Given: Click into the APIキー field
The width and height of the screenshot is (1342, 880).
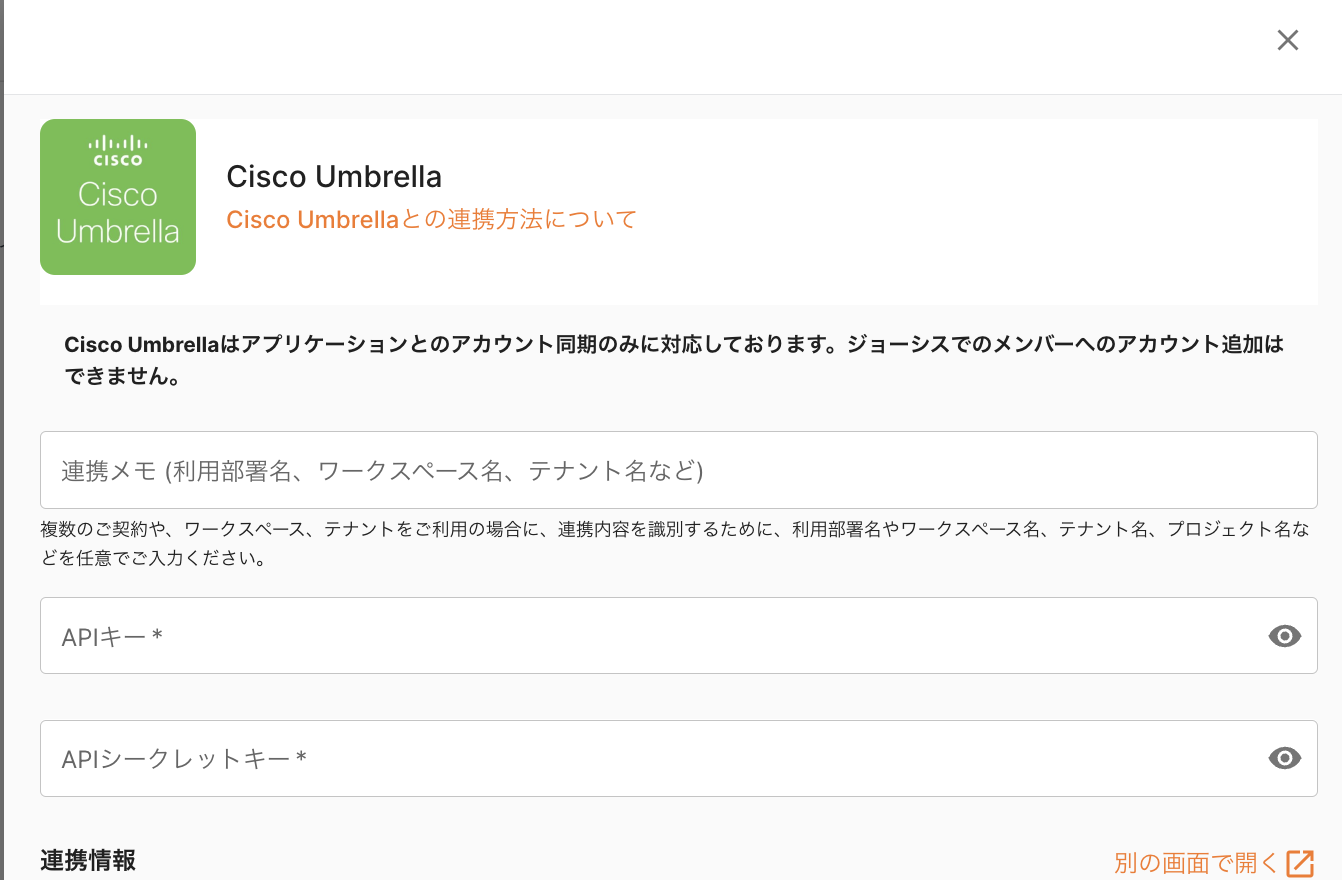Looking at the screenshot, I should [x=650, y=636].
